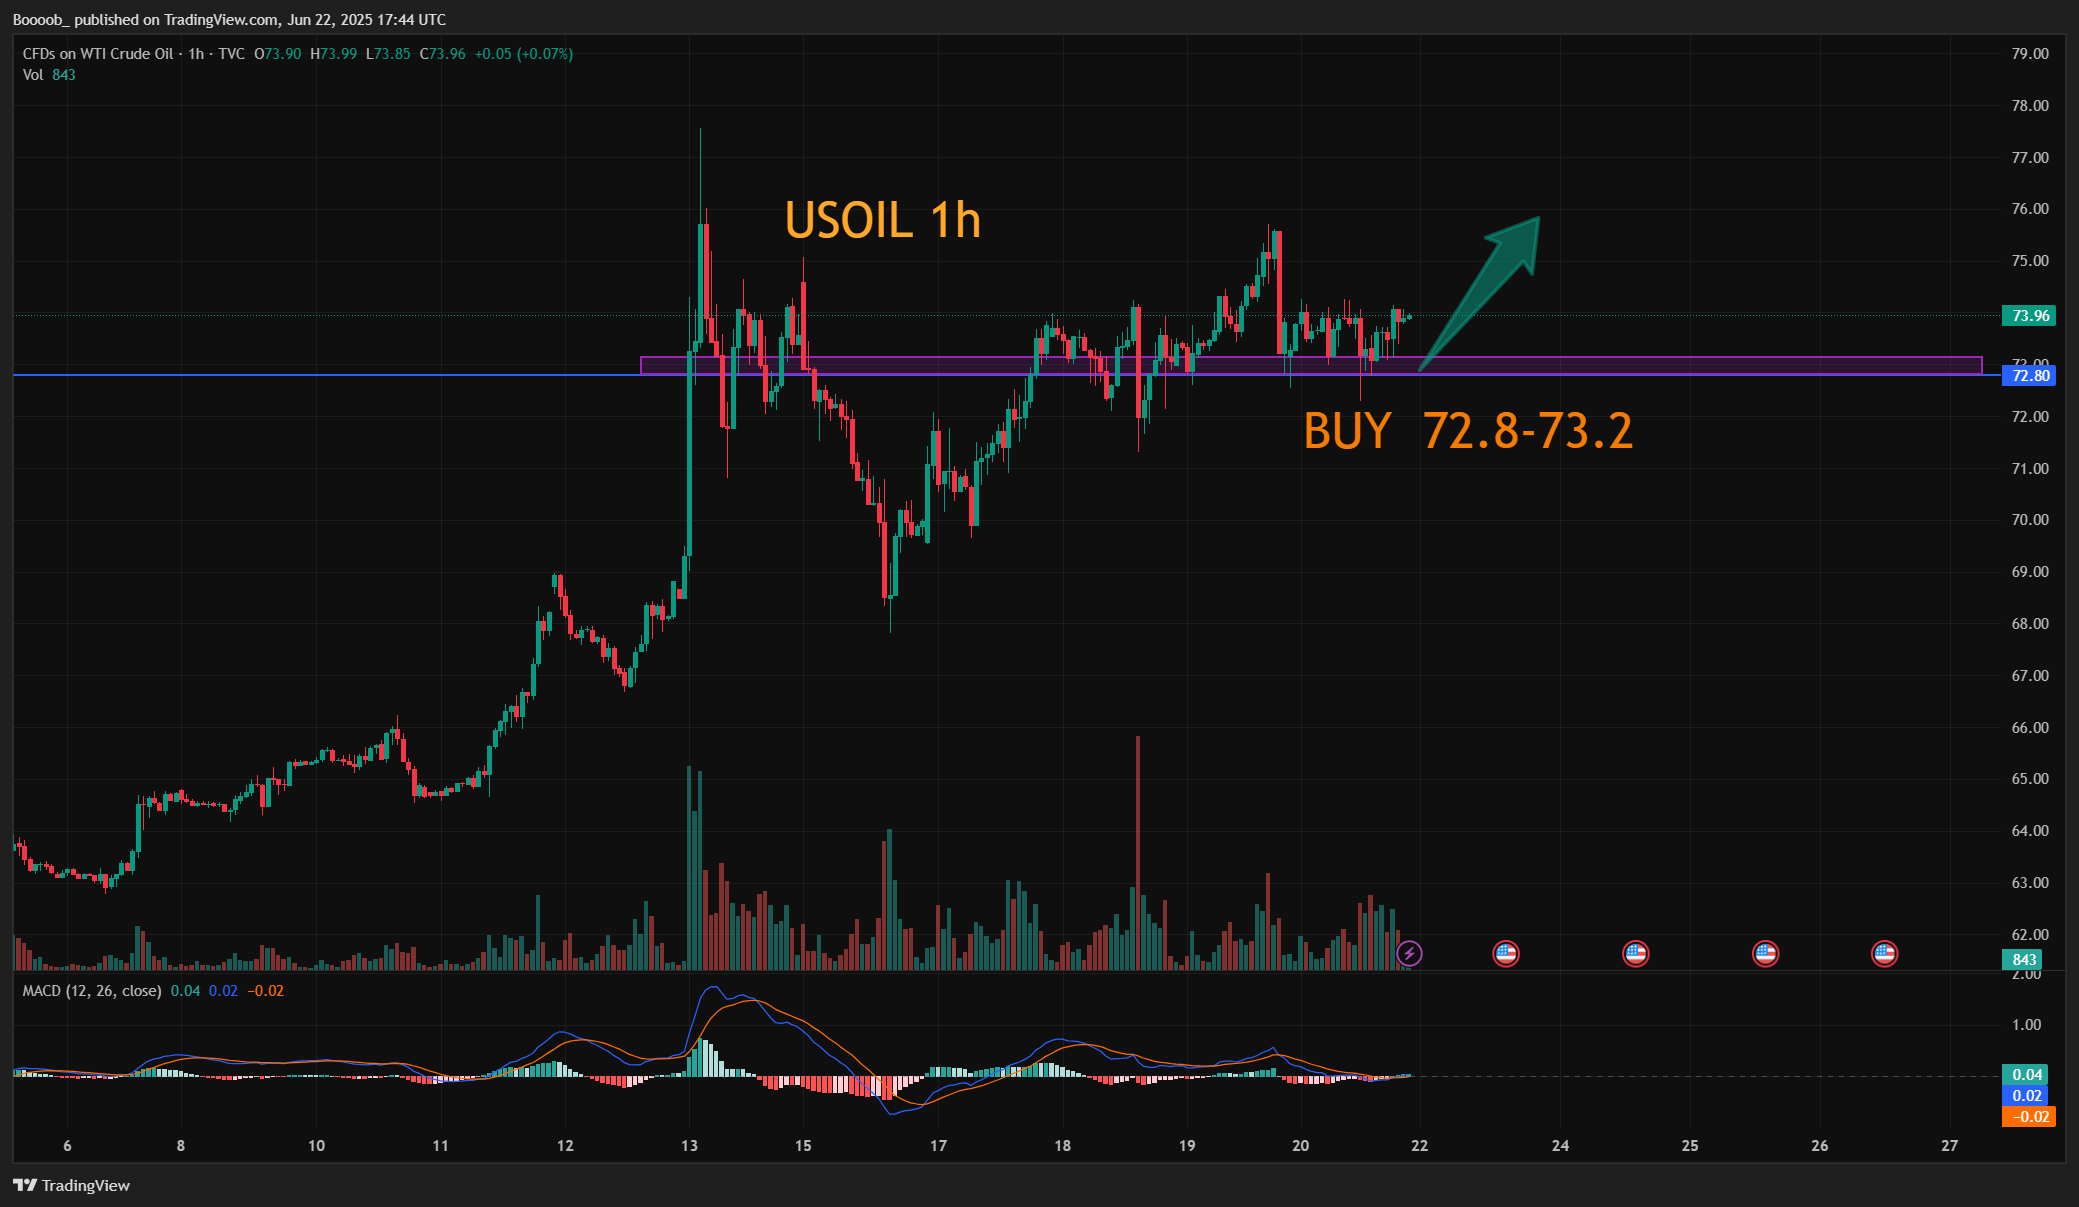Open the last US flag event icon before 27
2079x1207 pixels.
coord(1884,953)
